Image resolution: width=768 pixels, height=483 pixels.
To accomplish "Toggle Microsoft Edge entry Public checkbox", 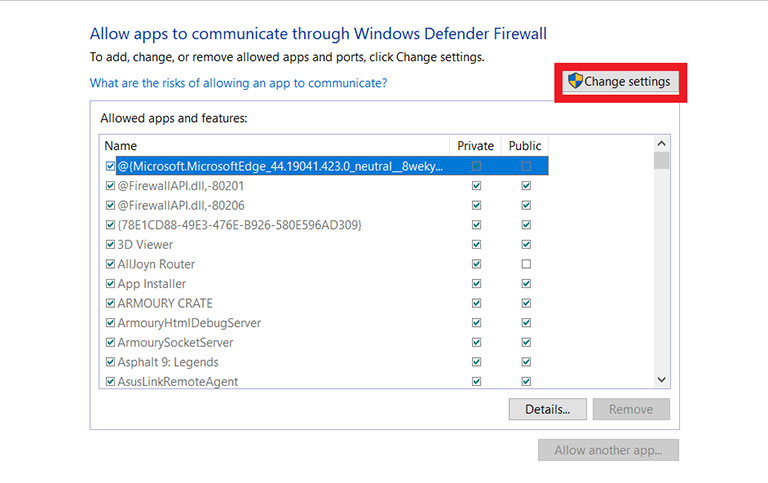I will click(x=526, y=166).
